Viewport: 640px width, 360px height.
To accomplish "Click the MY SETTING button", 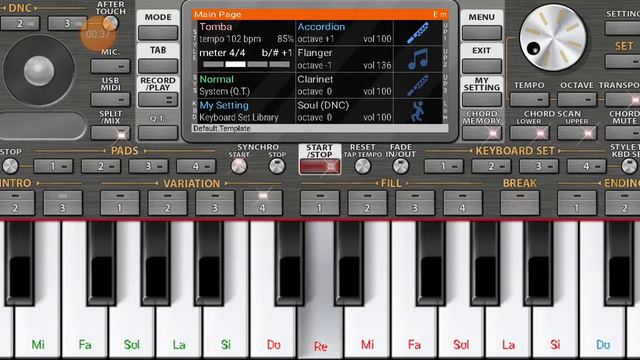I will coord(482,100).
